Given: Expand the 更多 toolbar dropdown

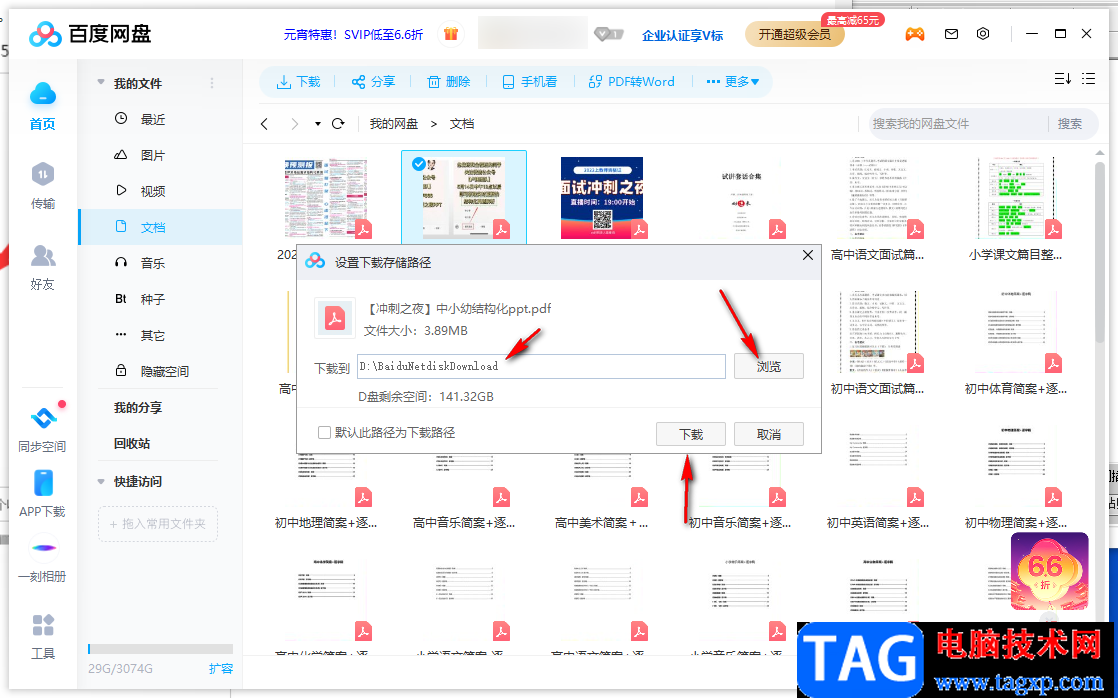Looking at the screenshot, I should (x=732, y=82).
